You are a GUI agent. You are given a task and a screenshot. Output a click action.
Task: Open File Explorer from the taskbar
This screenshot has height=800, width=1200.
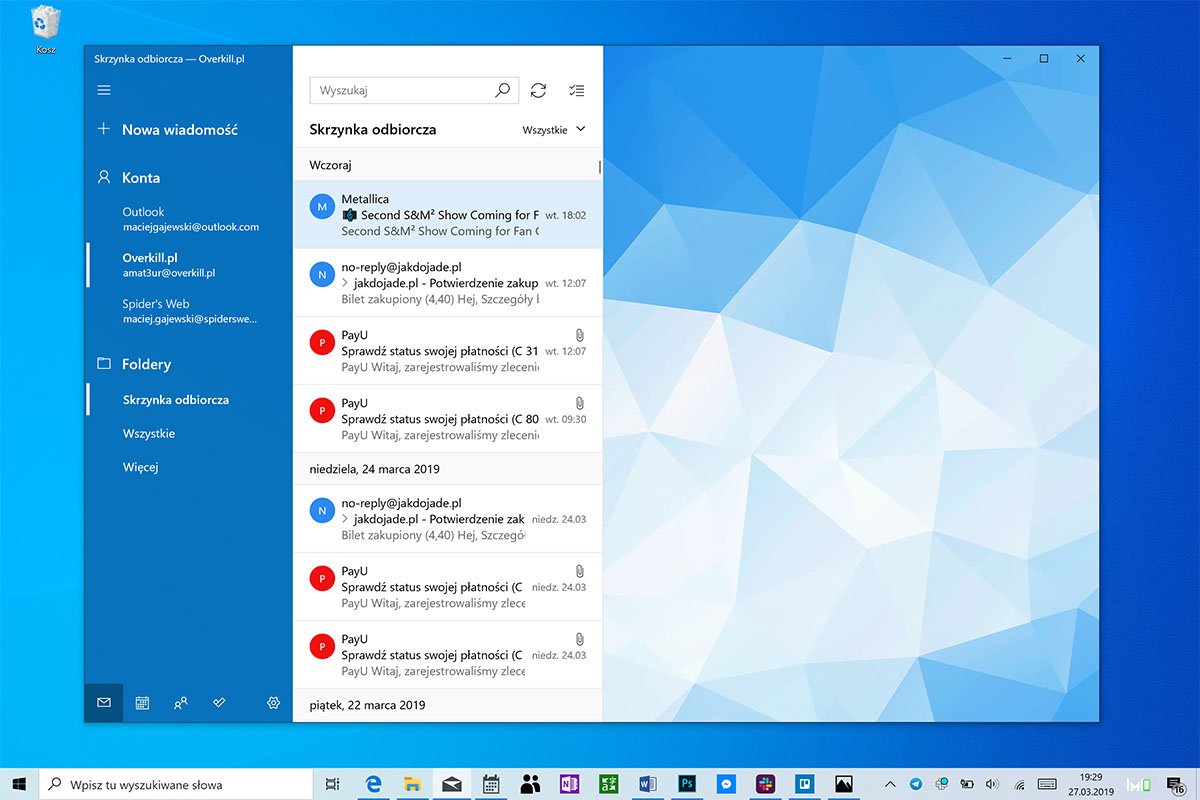click(413, 784)
